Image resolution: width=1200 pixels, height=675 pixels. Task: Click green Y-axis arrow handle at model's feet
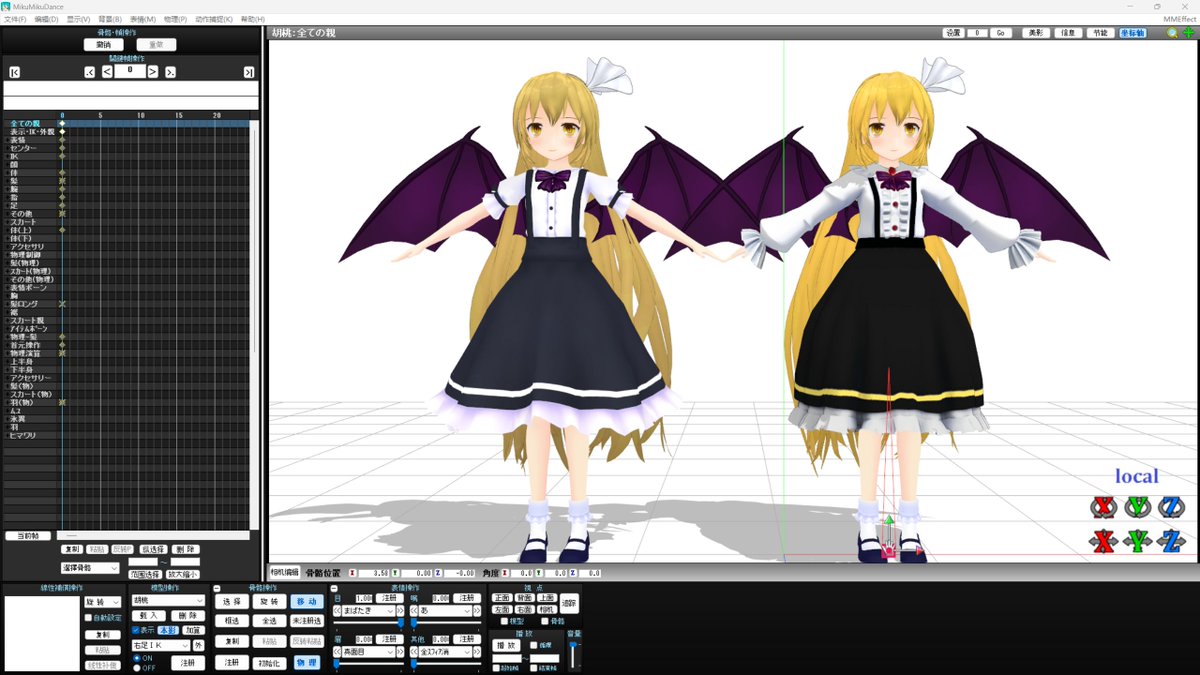[x=888, y=519]
